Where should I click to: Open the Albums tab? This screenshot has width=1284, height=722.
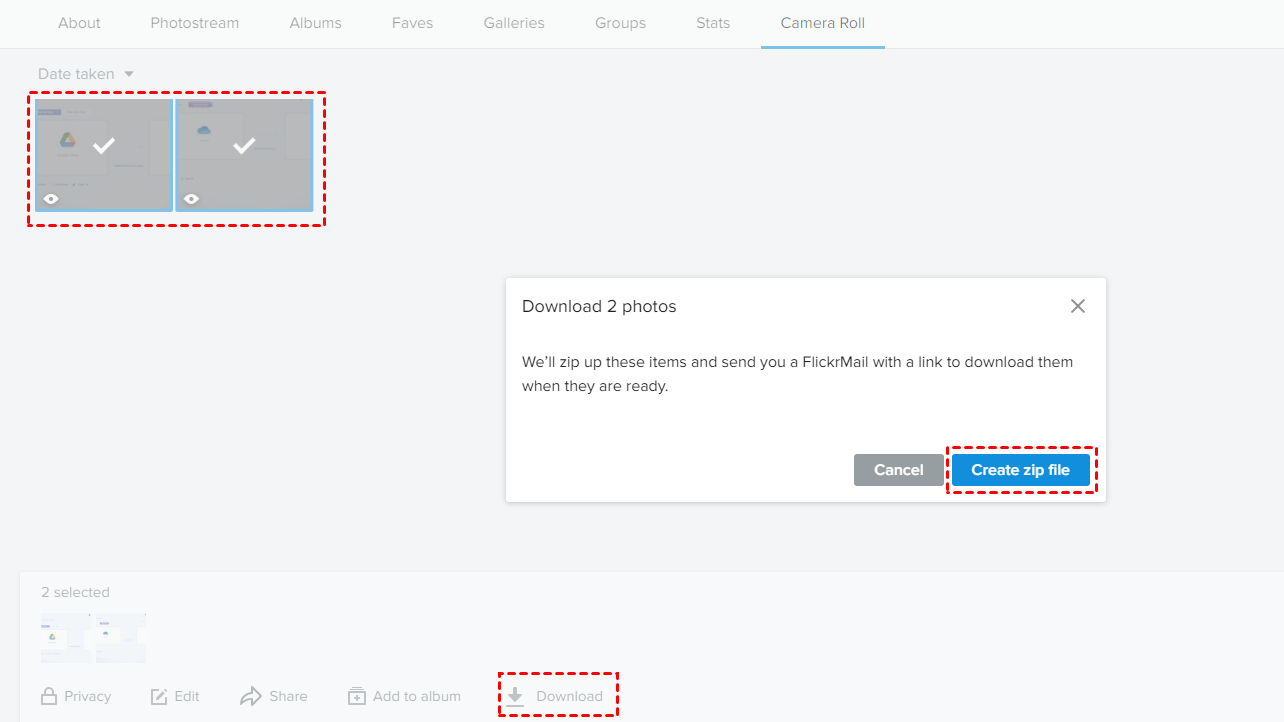click(x=316, y=23)
